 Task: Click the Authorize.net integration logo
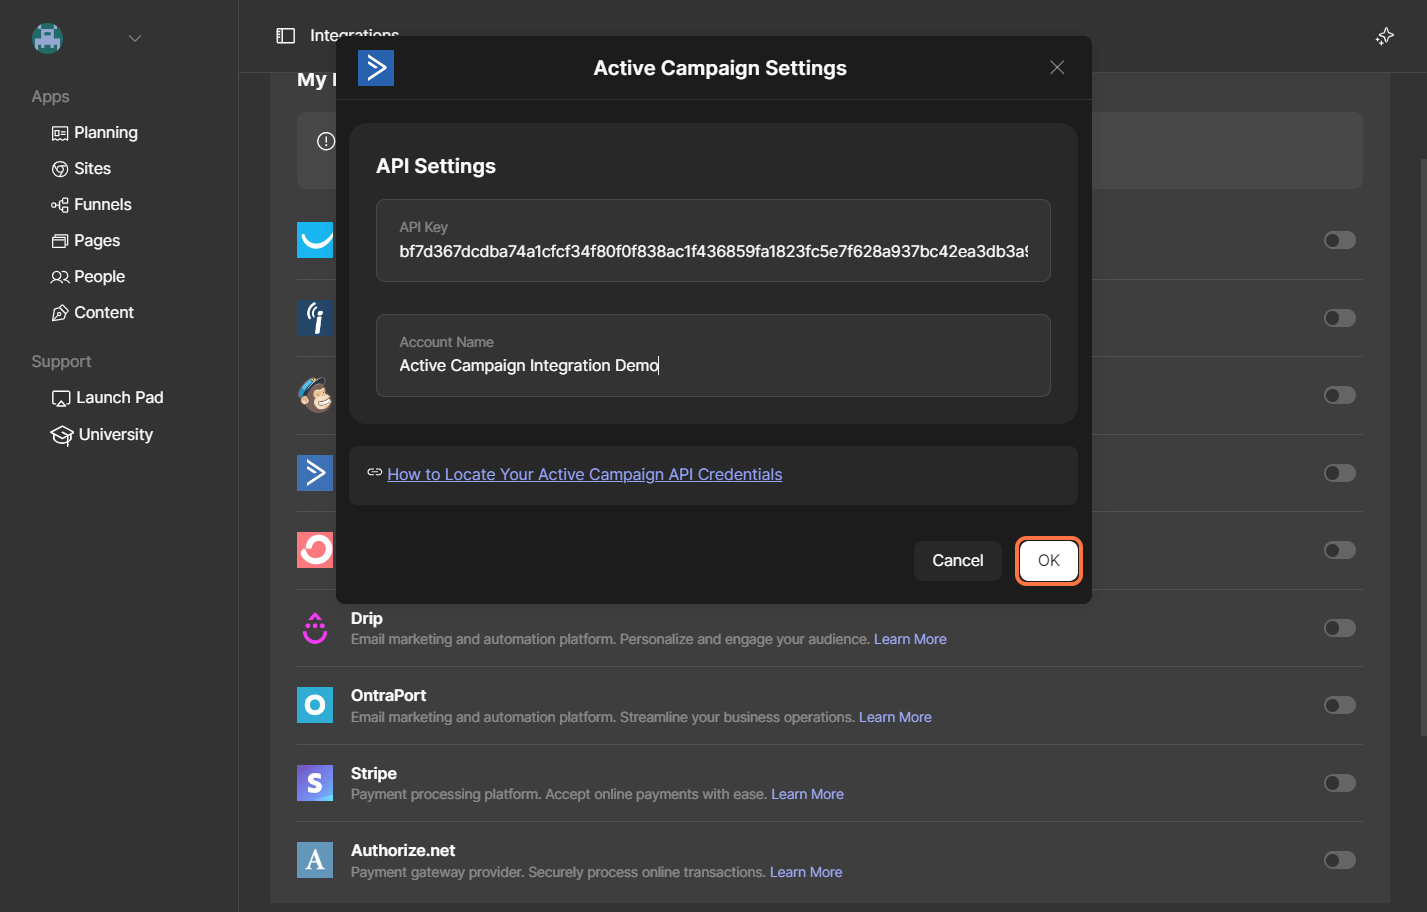click(315, 860)
